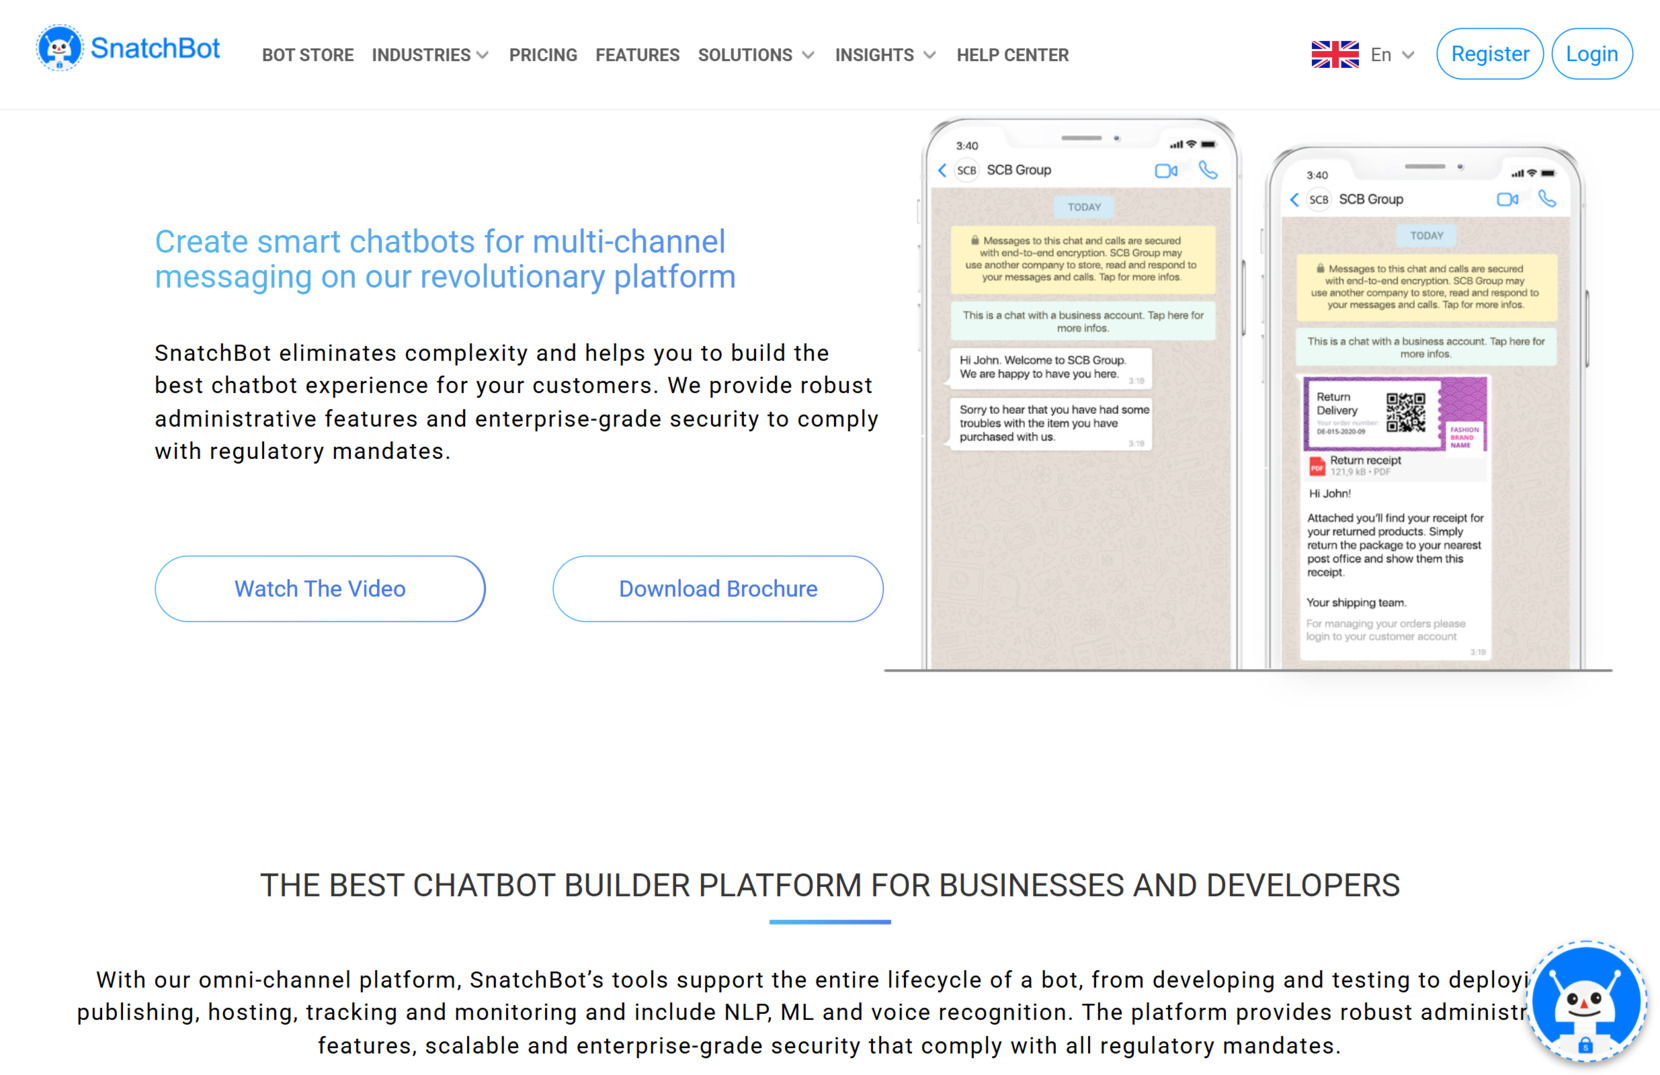Click the SnatchBot robot logo
The height and width of the screenshot is (1075, 1660).
click(x=60, y=47)
